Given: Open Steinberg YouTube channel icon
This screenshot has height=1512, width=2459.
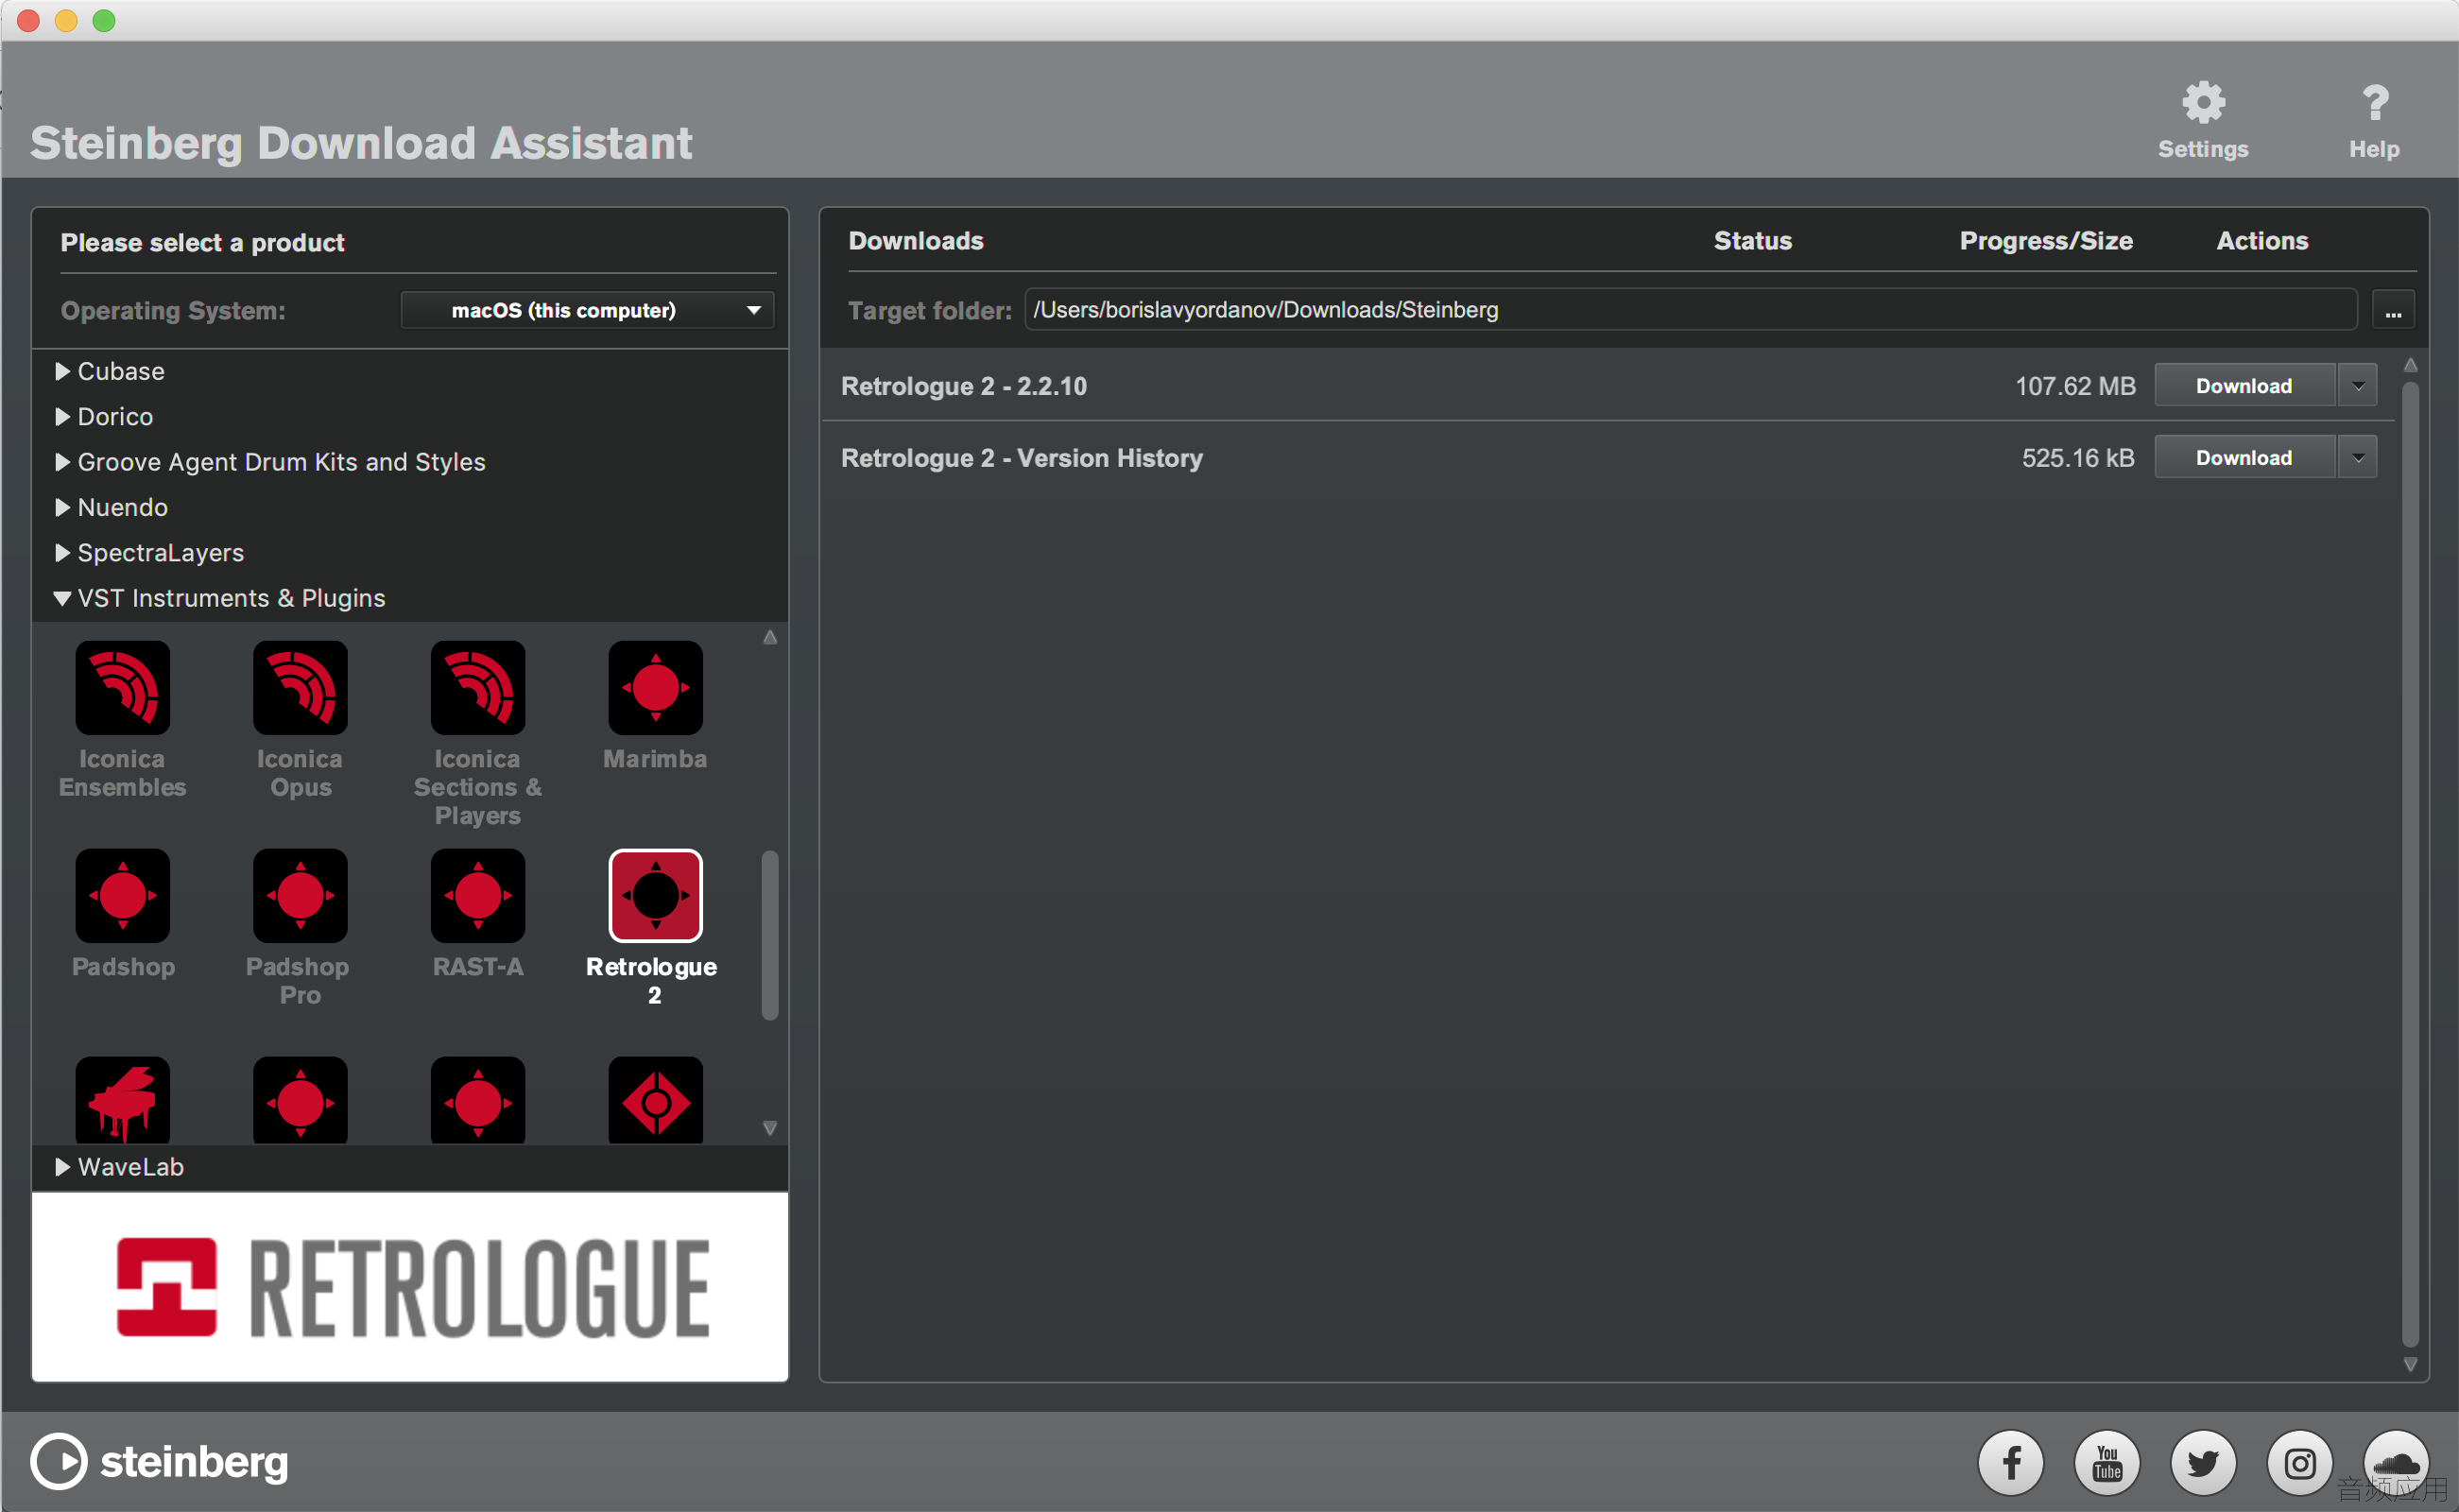Looking at the screenshot, I should pos(2107,1464).
